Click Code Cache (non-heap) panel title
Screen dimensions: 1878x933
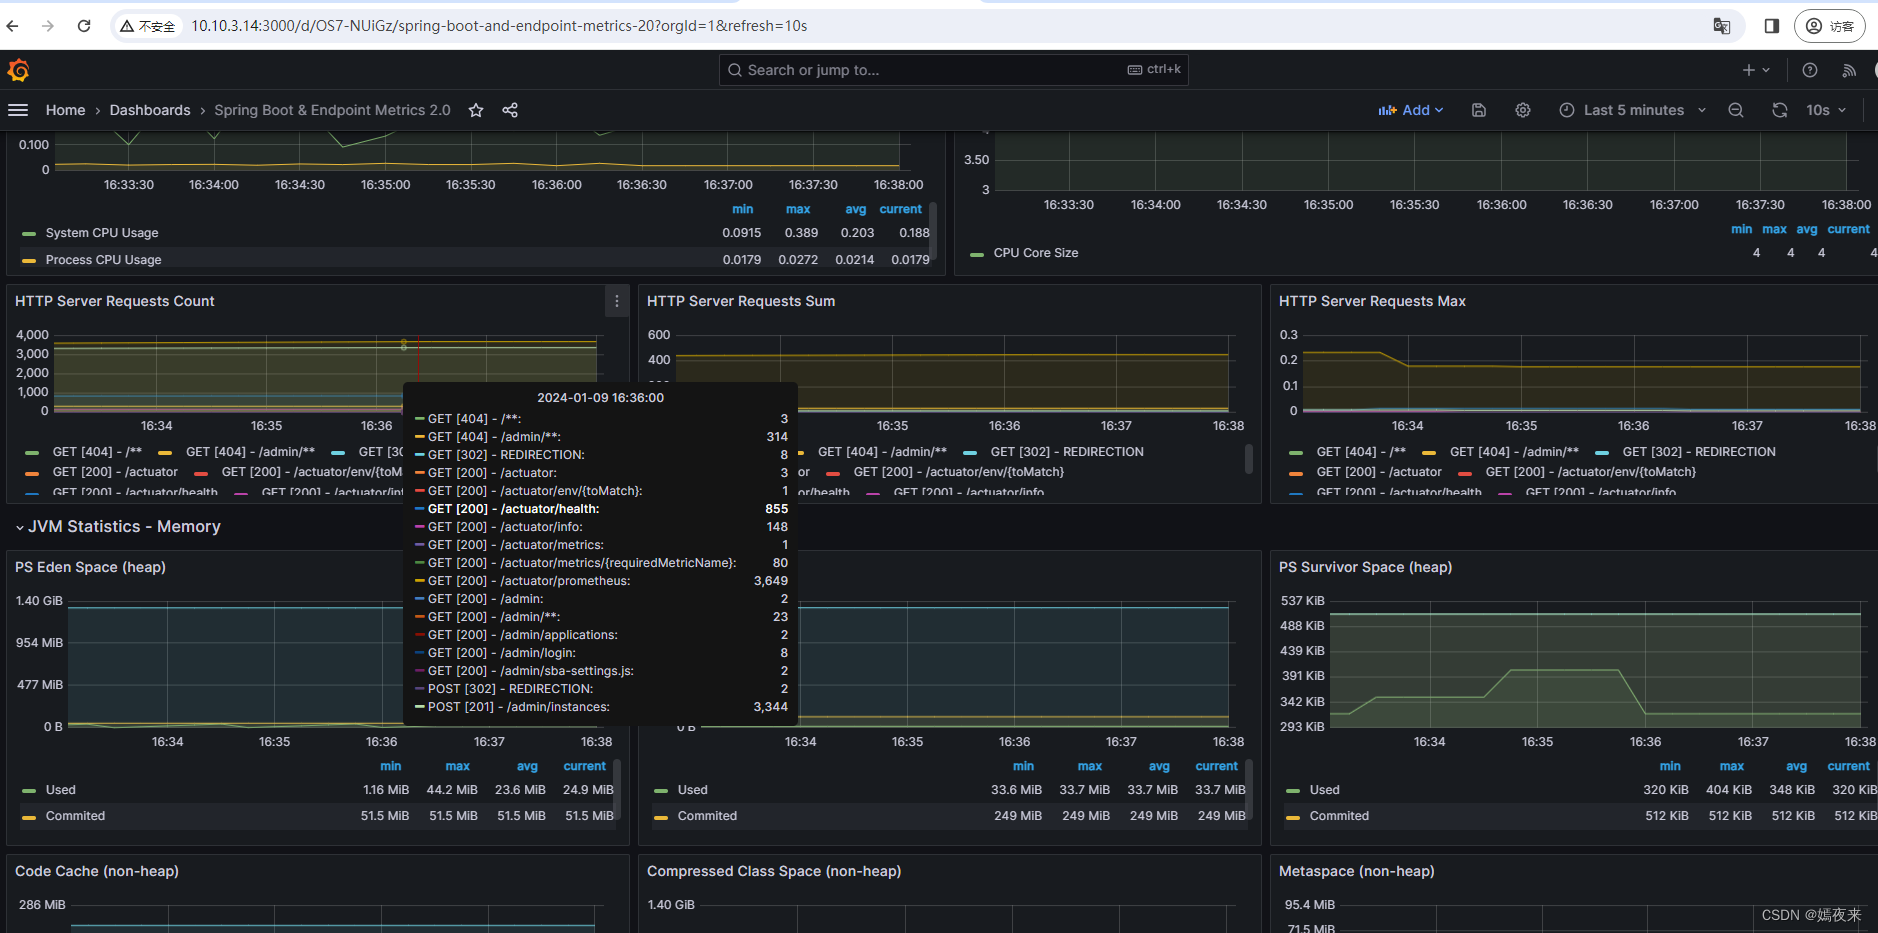[97, 871]
